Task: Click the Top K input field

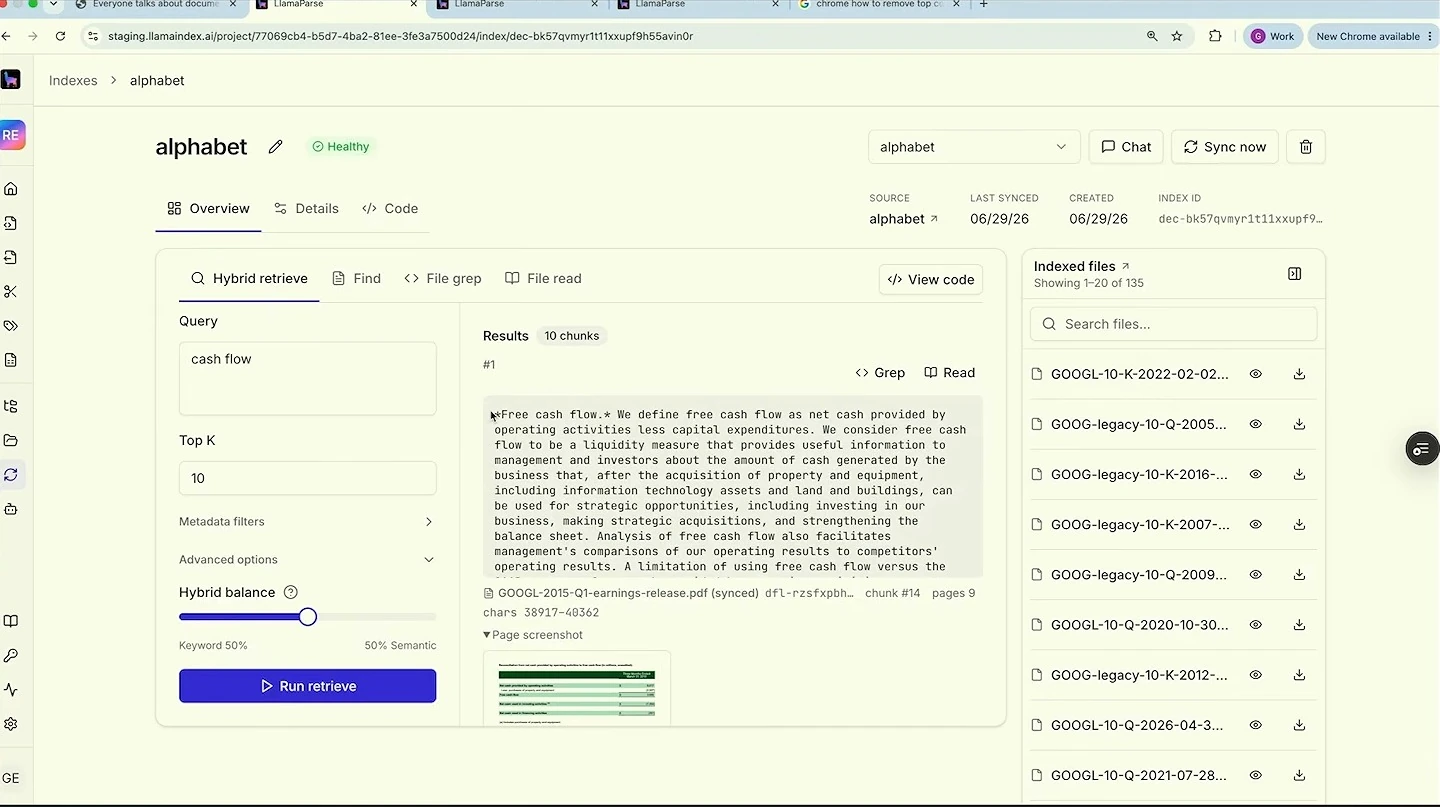Action: tap(307, 478)
